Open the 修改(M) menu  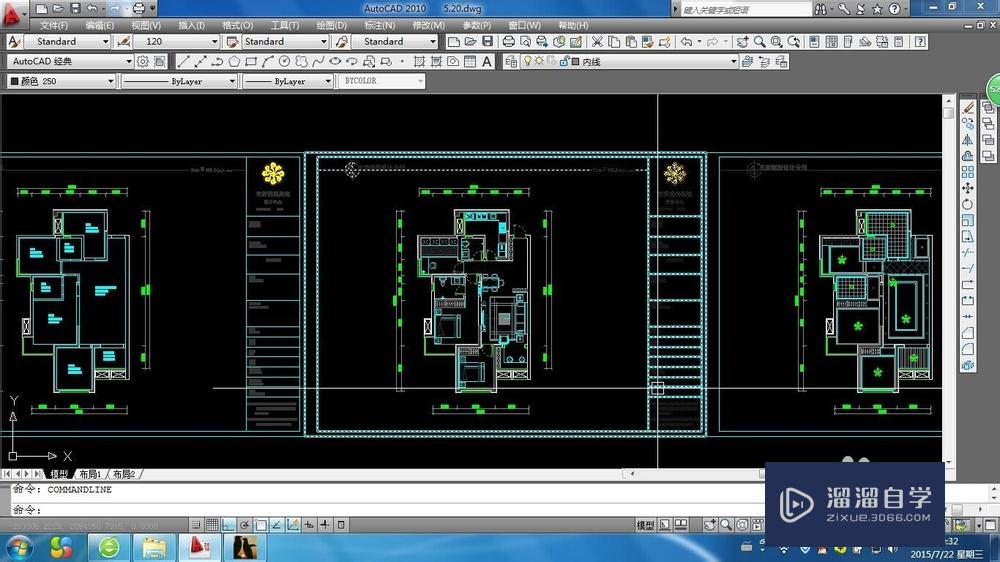pos(429,26)
